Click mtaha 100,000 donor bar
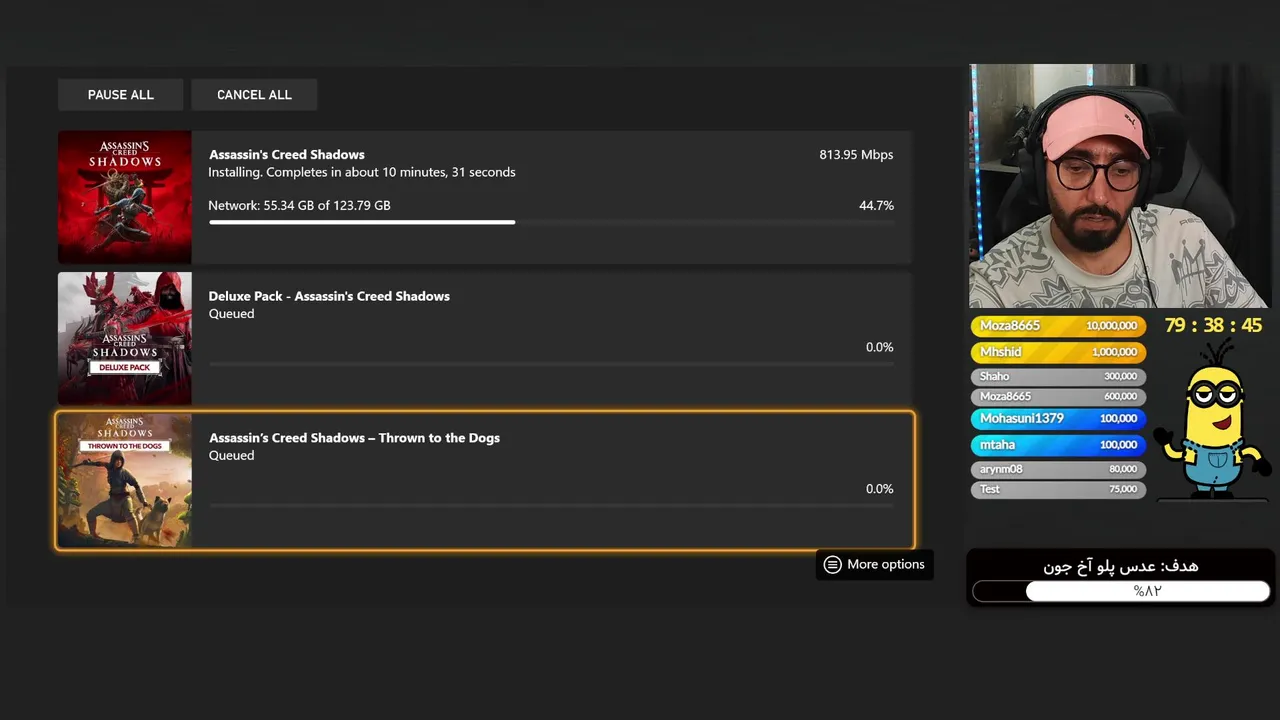Image resolution: width=1280 pixels, height=720 pixels. (x=1058, y=445)
